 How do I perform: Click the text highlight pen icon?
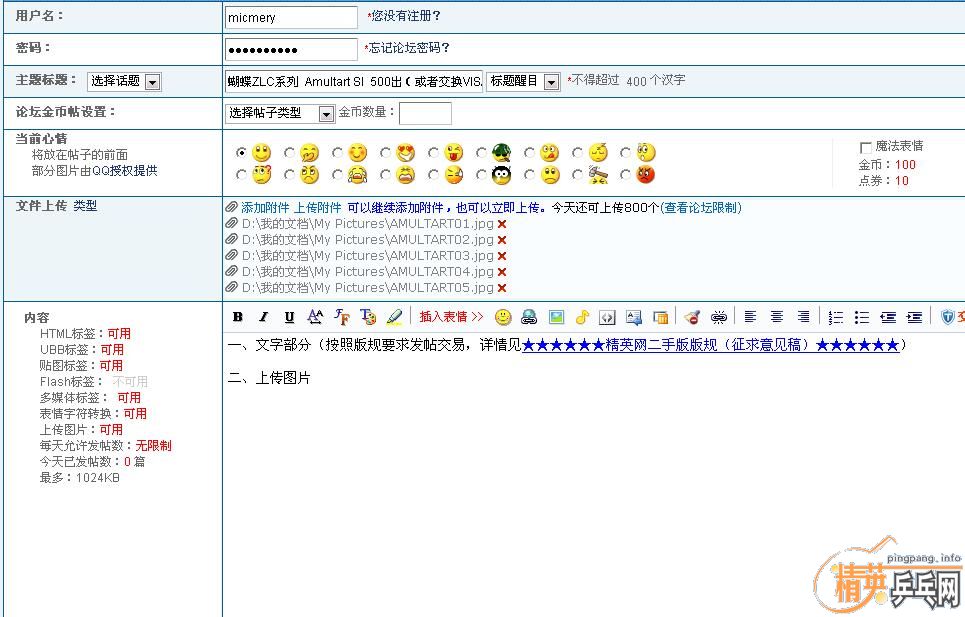click(x=394, y=317)
